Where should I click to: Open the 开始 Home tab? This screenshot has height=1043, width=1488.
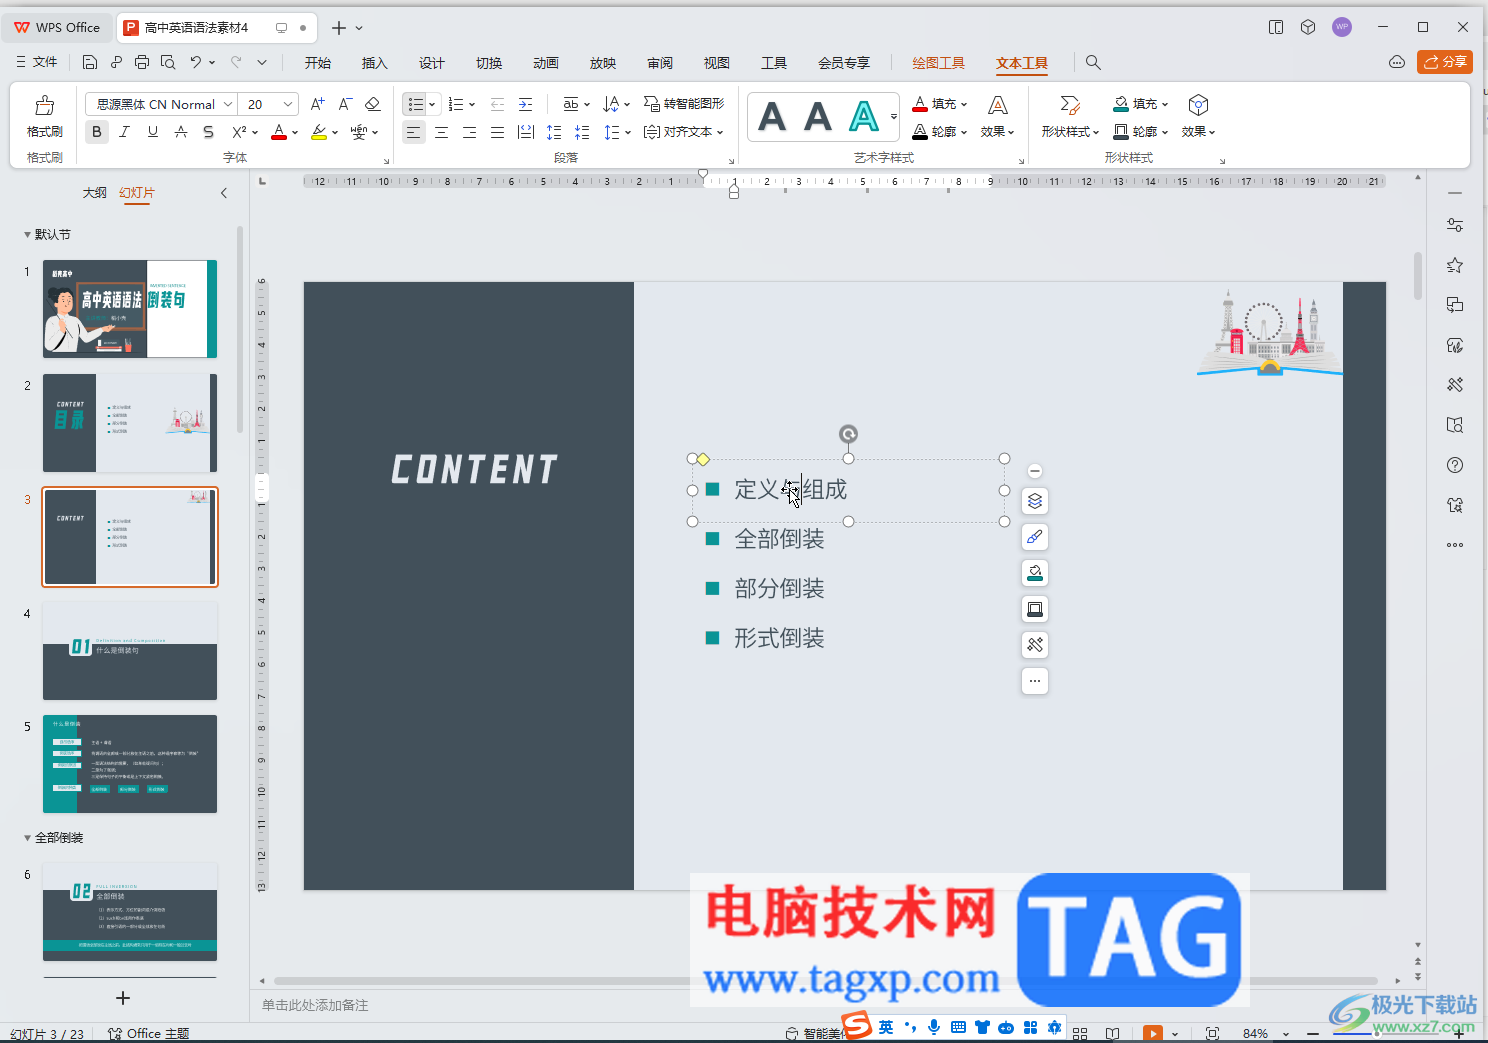(318, 63)
